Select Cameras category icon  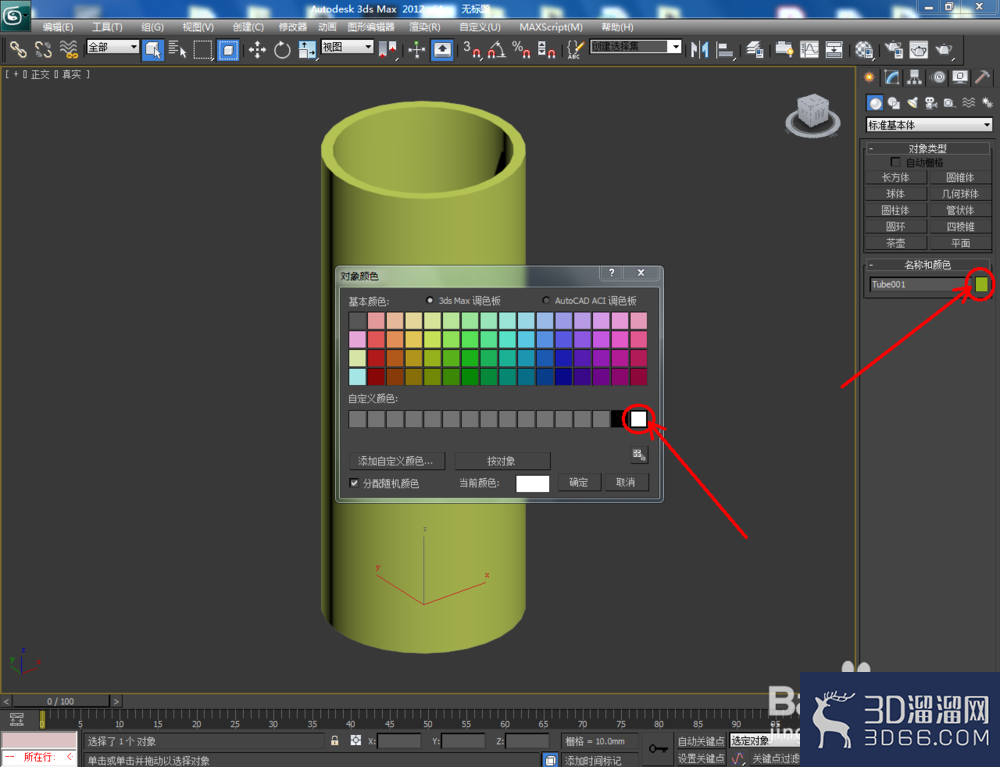(931, 103)
